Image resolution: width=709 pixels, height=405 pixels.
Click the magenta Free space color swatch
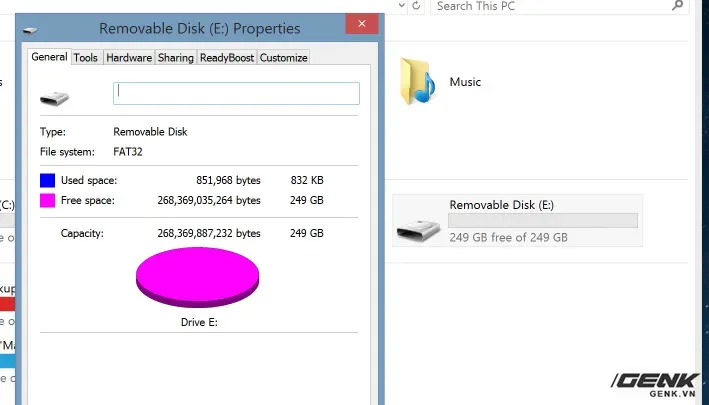tap(47, 200)
